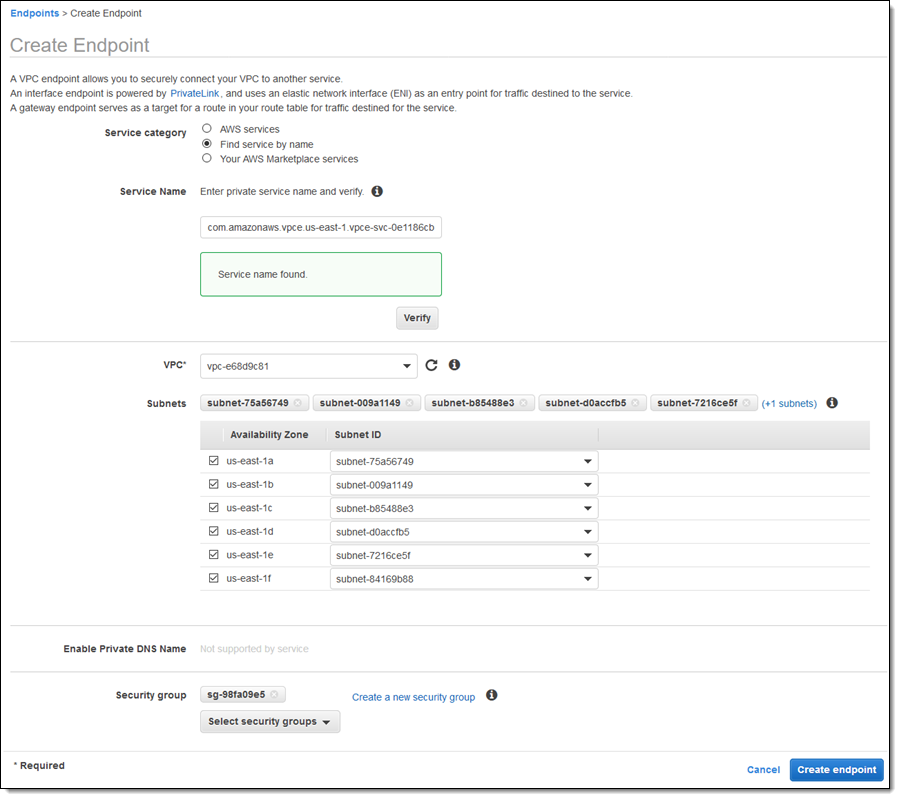Click the Verify button
Screen dimensions: 900x799
(417, 318)
